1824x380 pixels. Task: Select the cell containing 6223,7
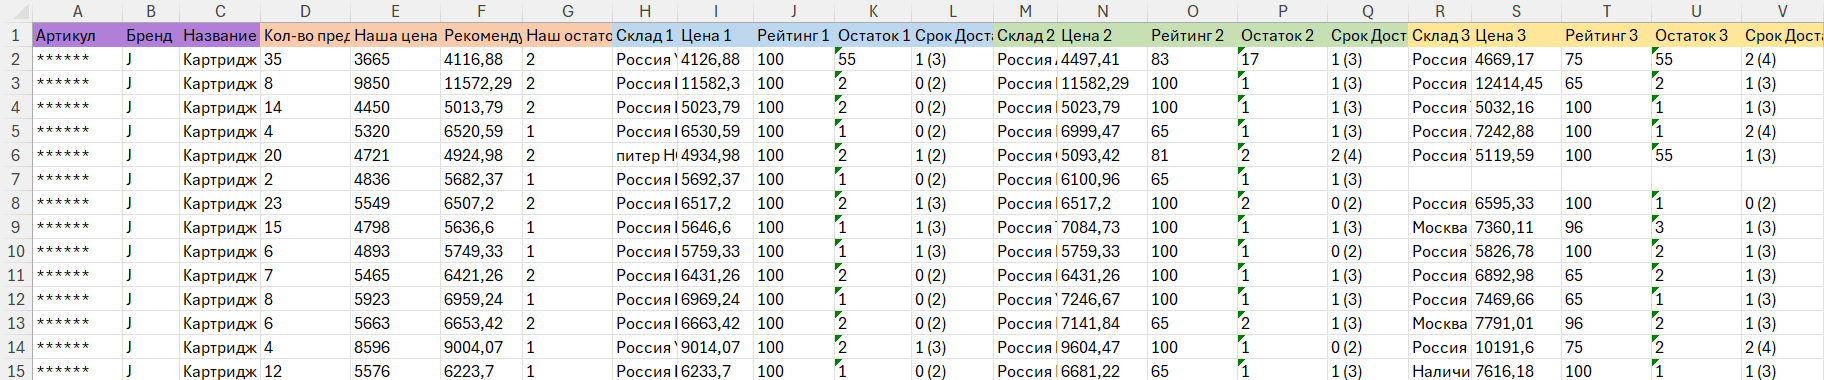click(481, 370)
